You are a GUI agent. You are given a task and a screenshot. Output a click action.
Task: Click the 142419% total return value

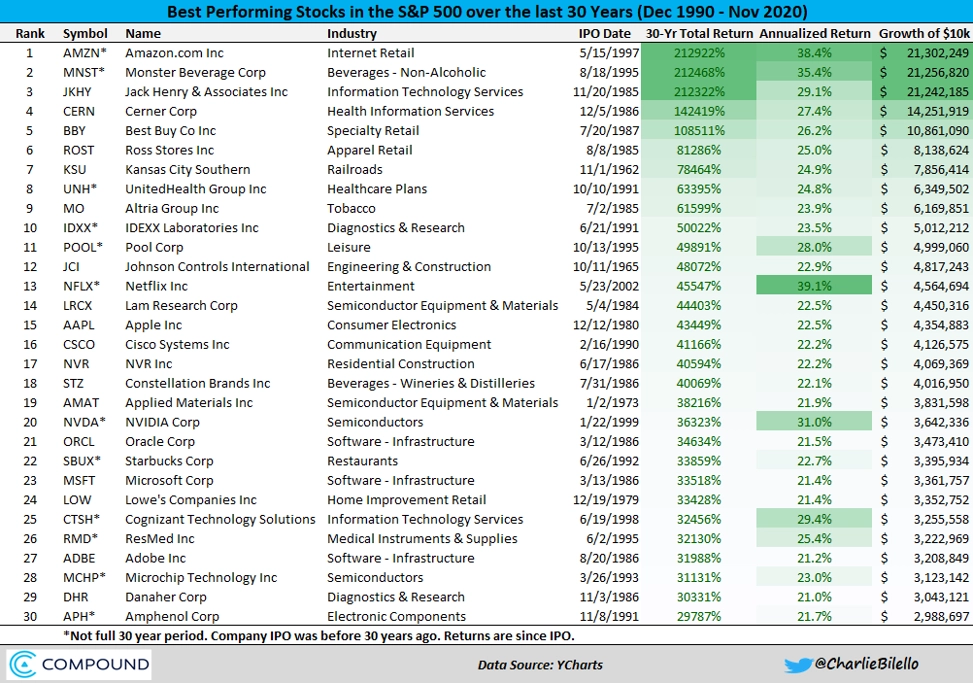[x=699, y=112]
